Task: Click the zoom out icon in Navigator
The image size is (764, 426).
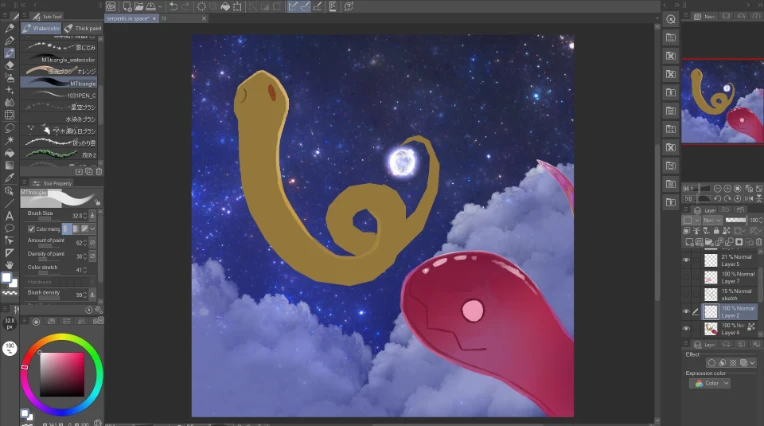Action: click(x=718, y=189)
